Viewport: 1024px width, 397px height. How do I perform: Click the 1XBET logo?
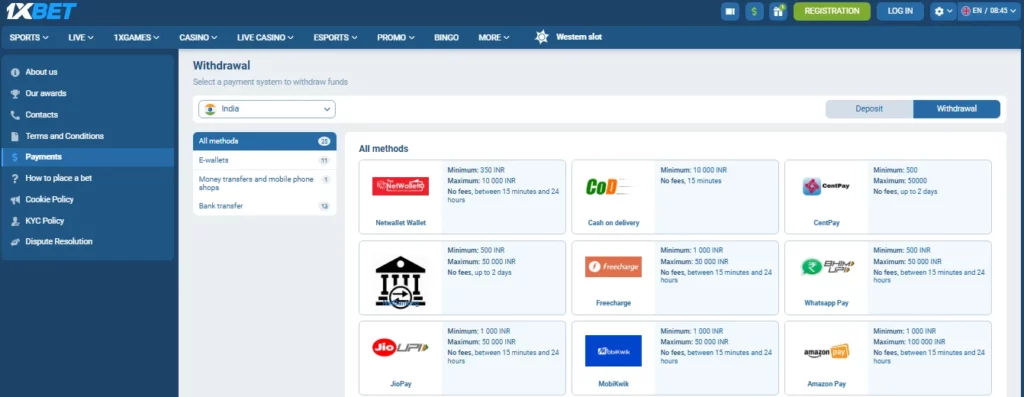point(42,10)
